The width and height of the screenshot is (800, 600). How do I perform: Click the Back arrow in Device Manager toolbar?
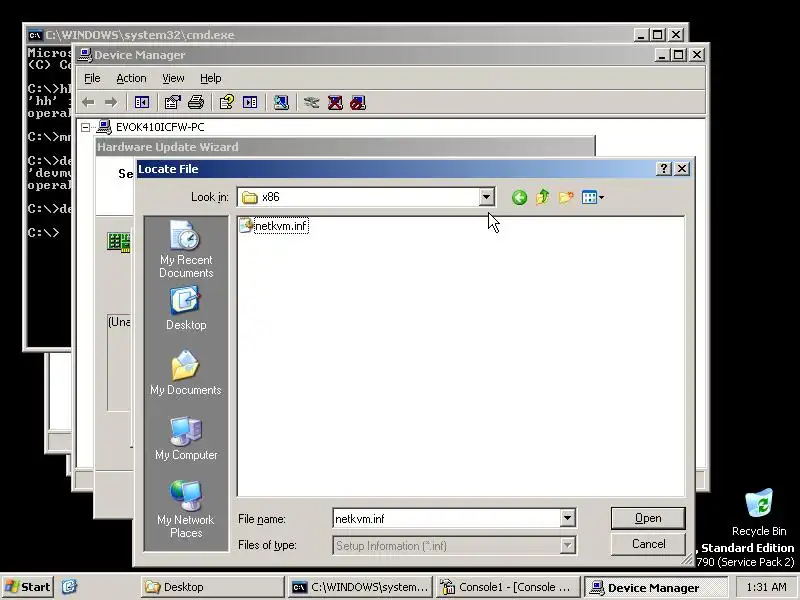point(88,103)
